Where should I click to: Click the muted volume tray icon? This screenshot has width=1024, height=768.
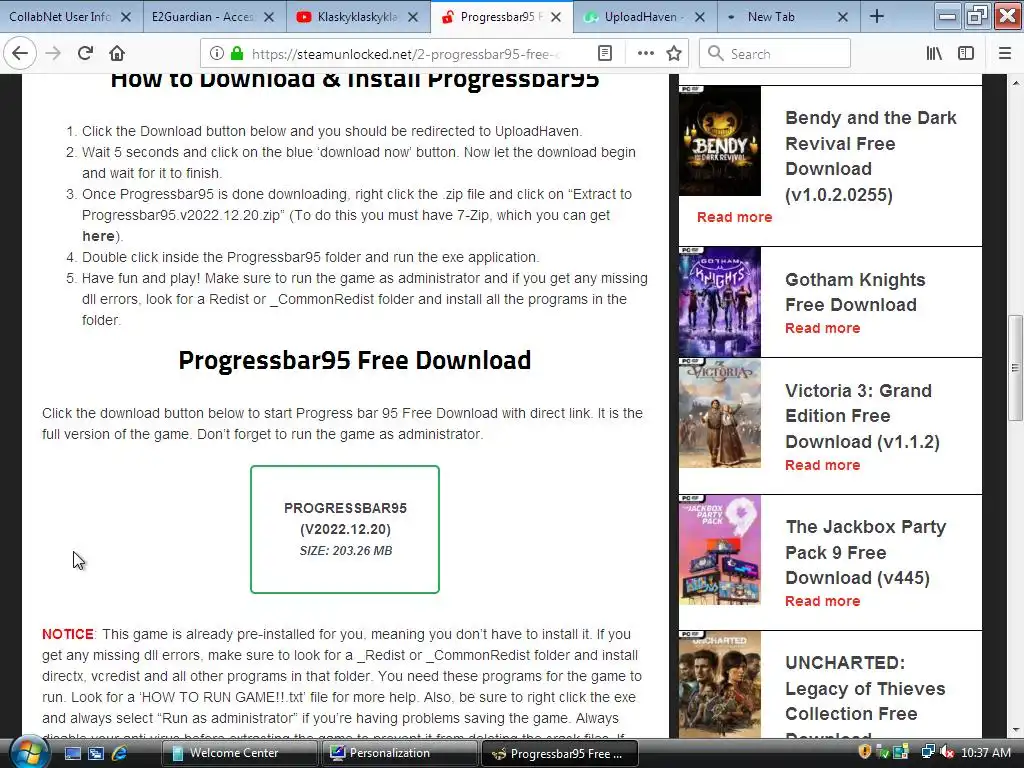tap(946, 753)
